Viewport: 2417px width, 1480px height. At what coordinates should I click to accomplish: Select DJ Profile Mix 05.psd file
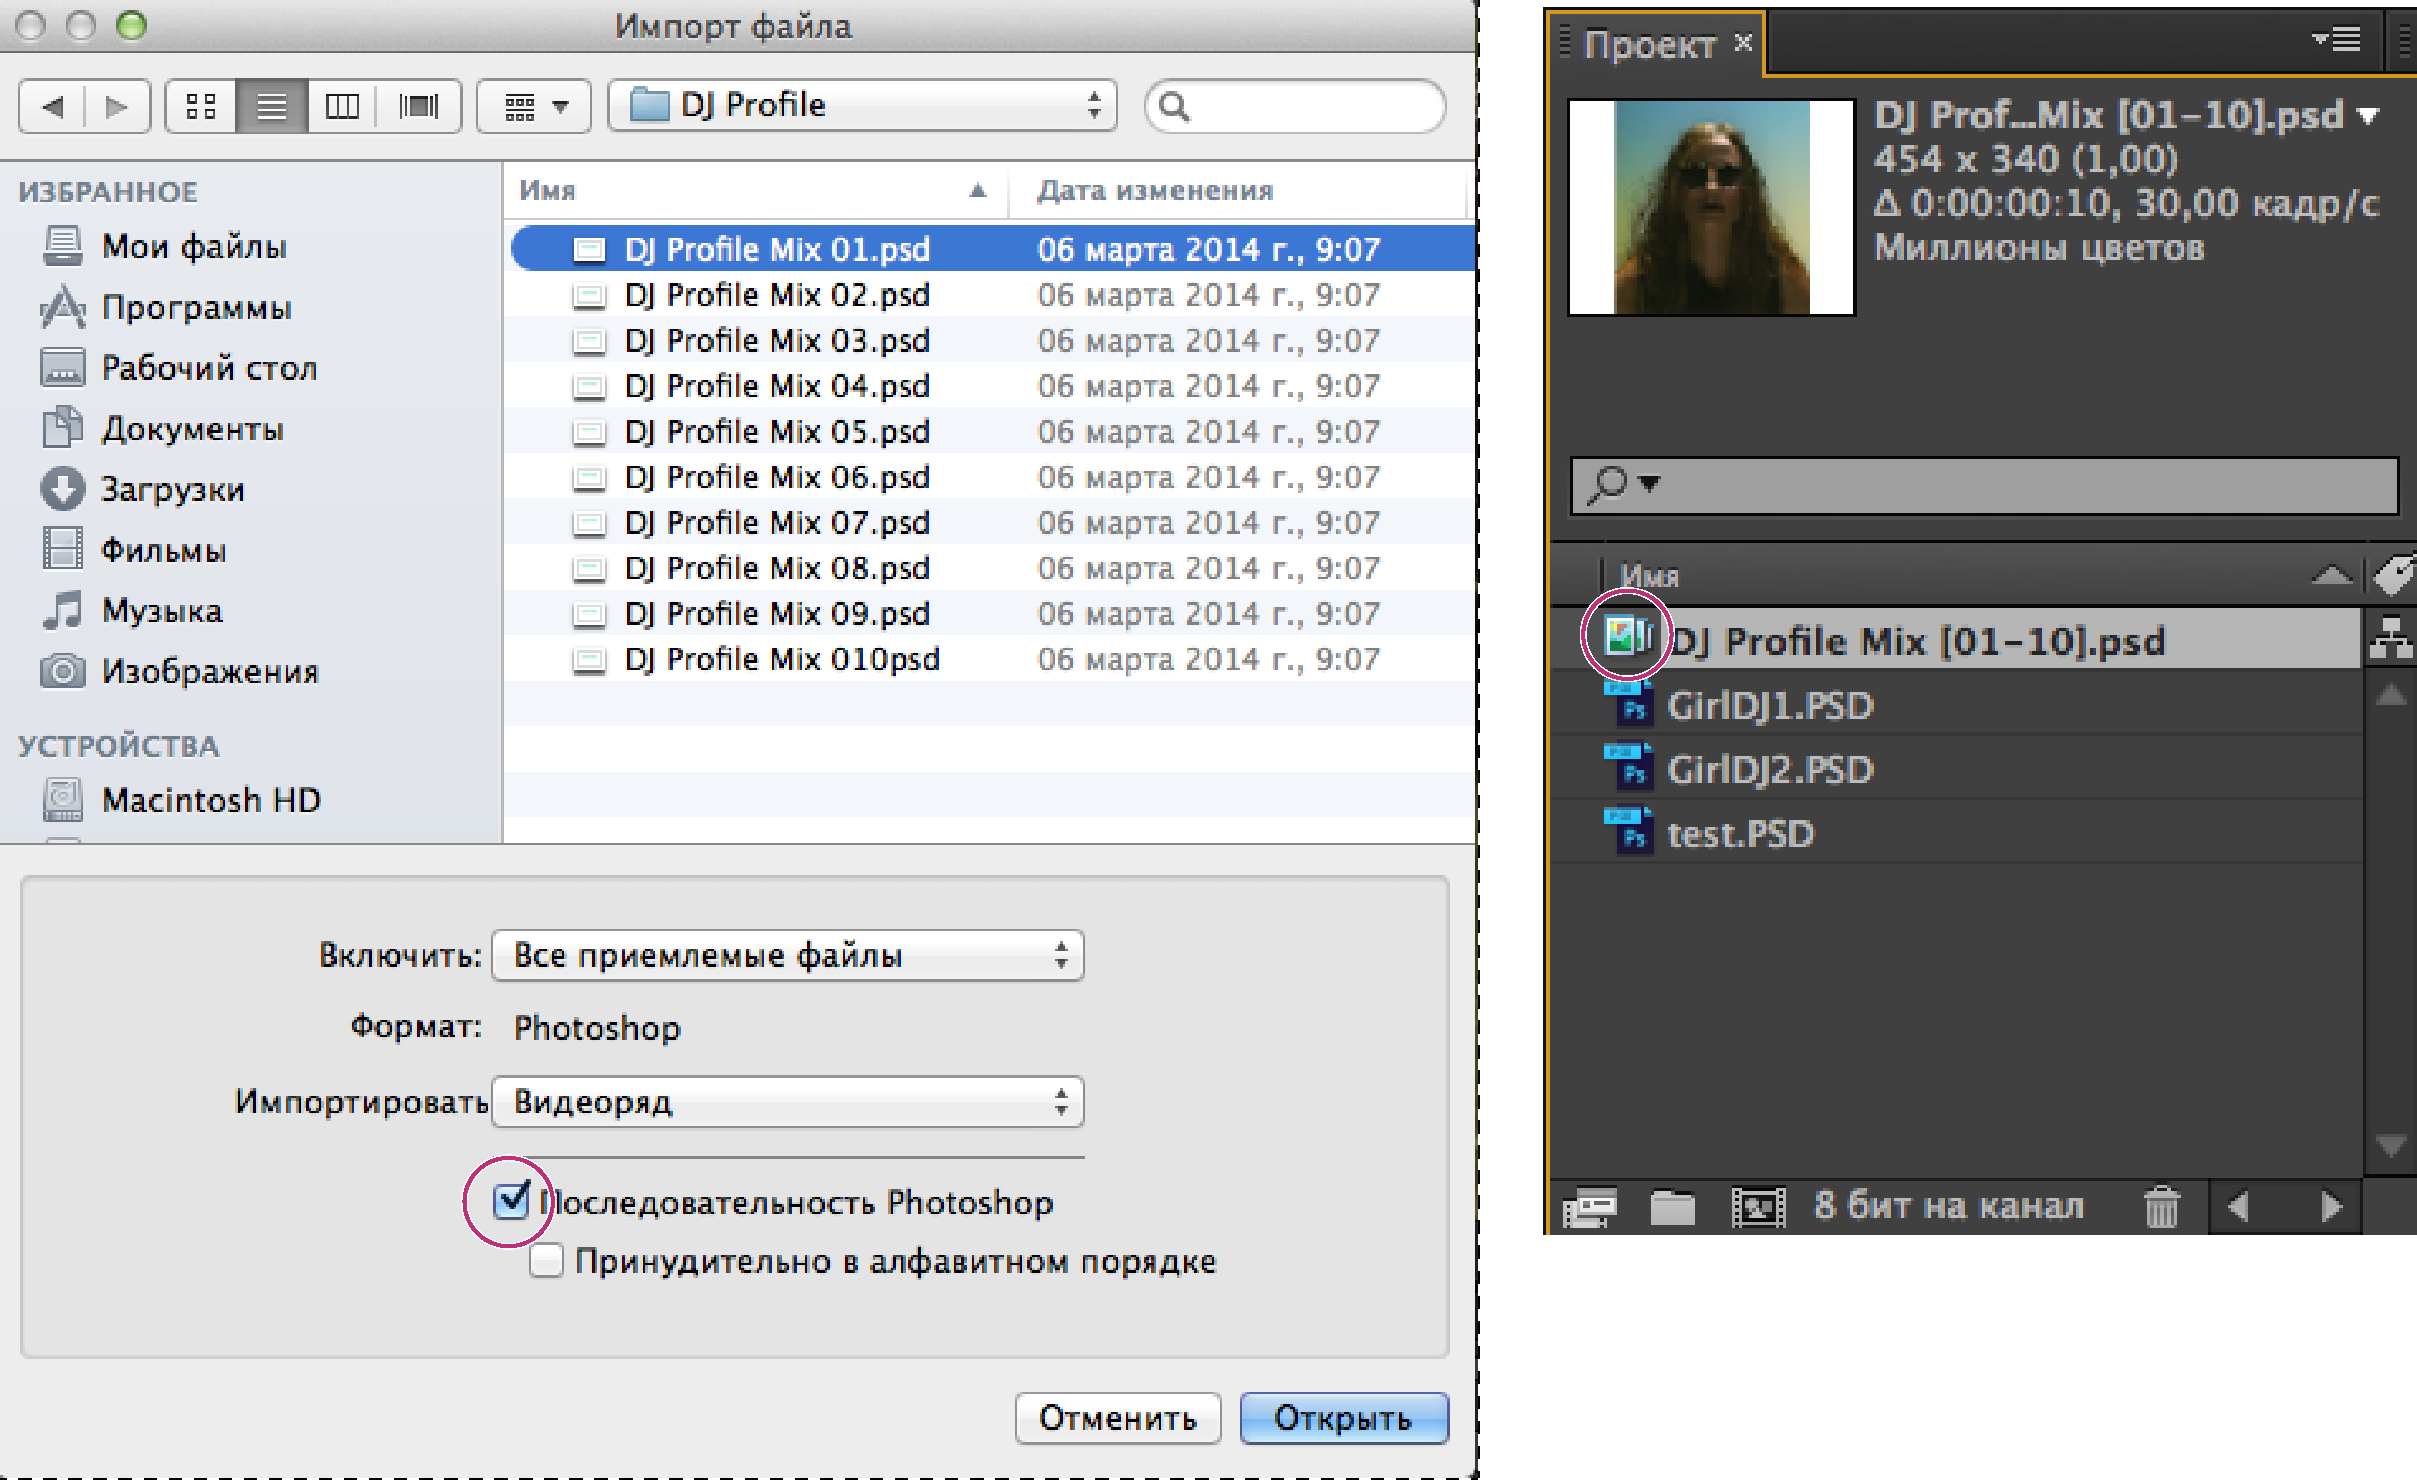coord(777,432)
